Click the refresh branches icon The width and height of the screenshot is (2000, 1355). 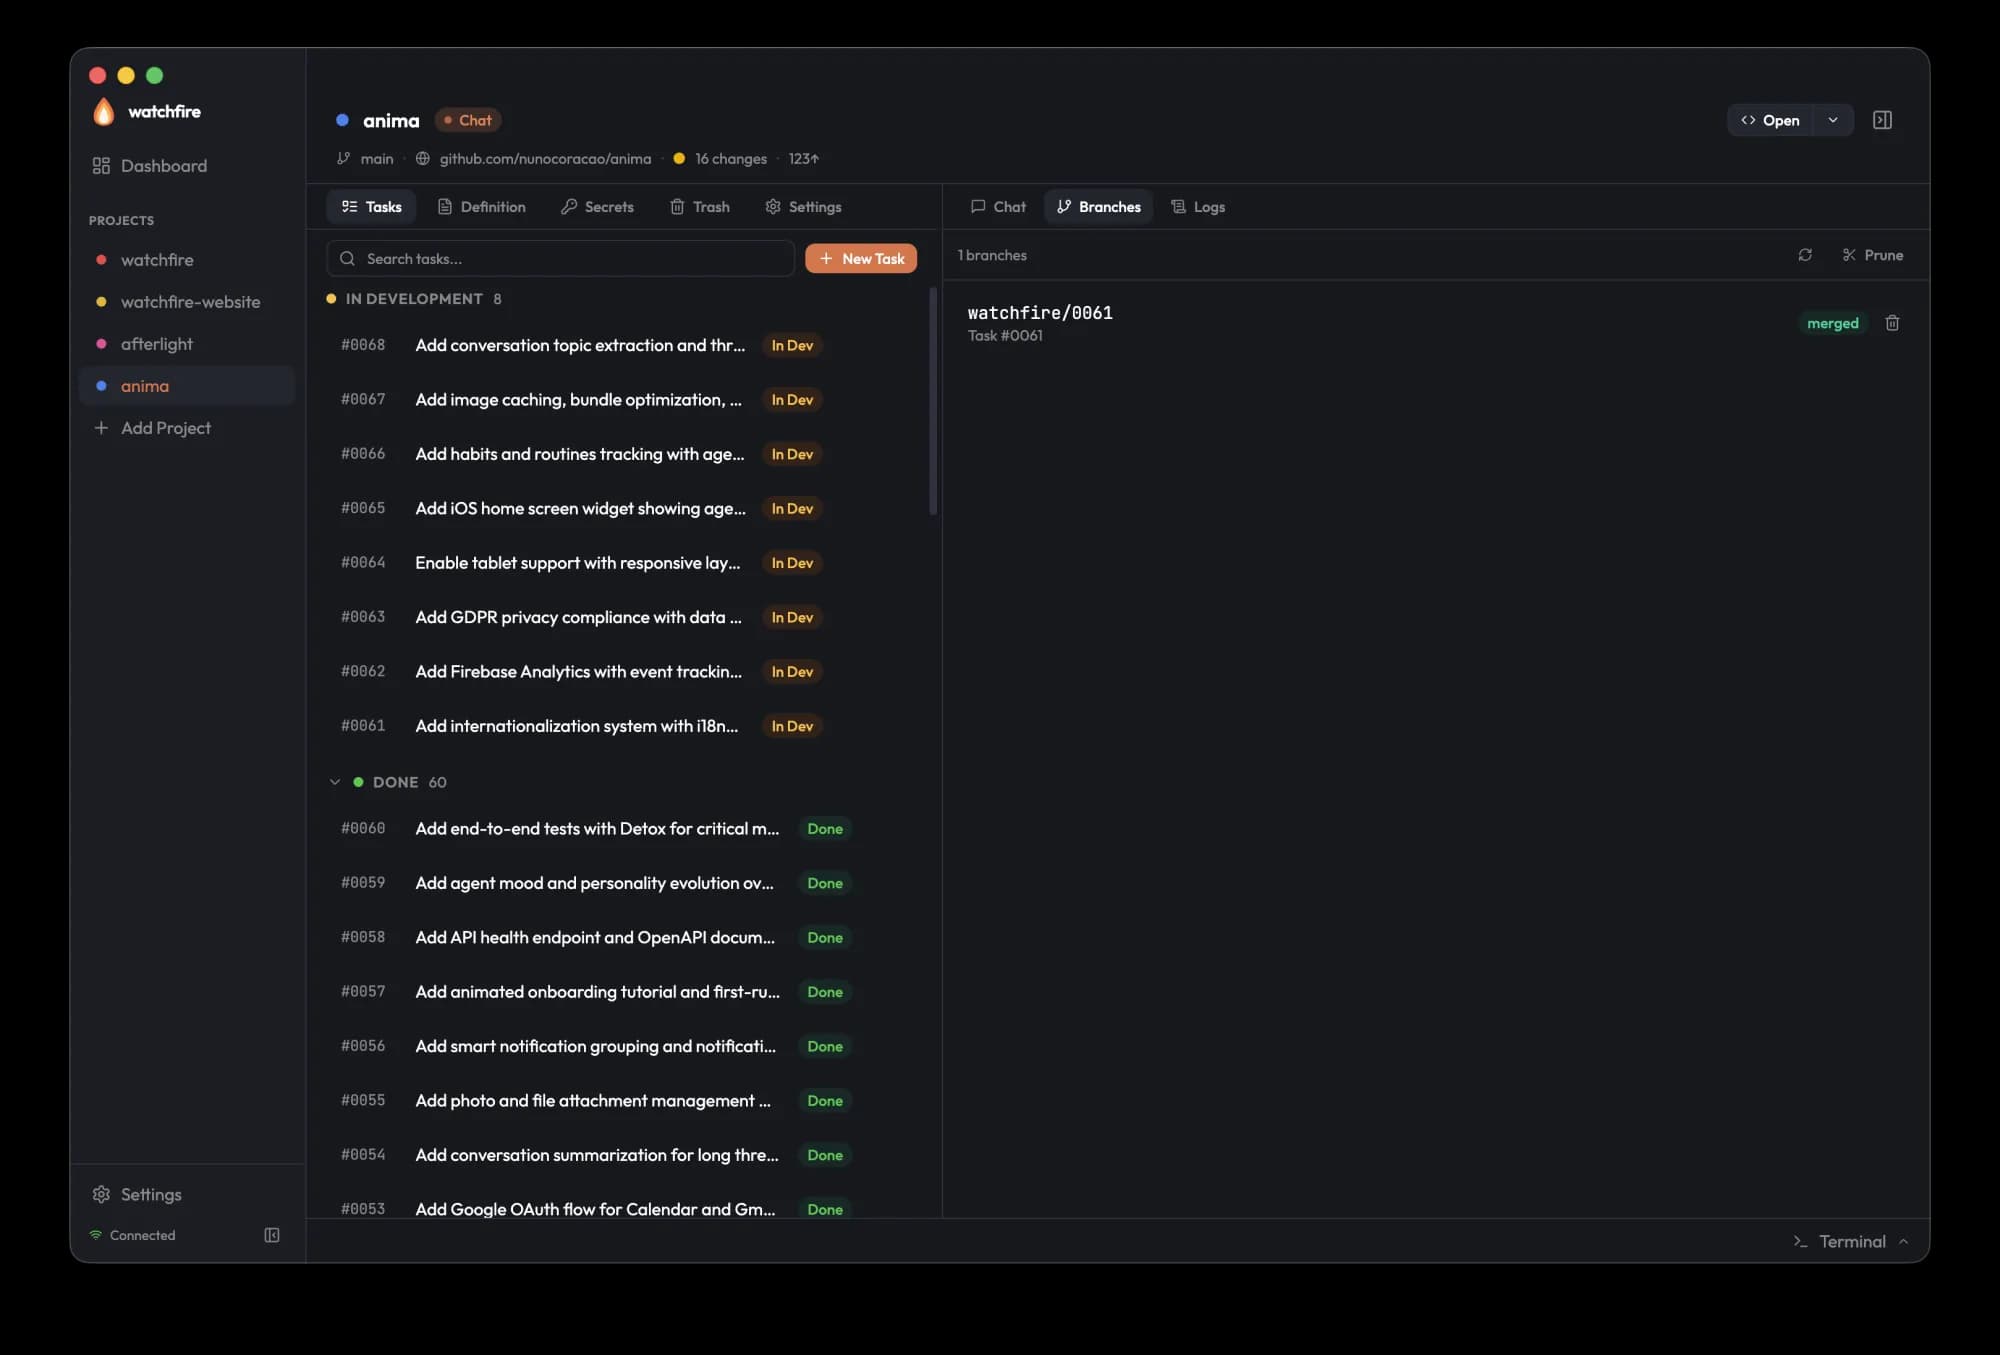[1805, 255]
